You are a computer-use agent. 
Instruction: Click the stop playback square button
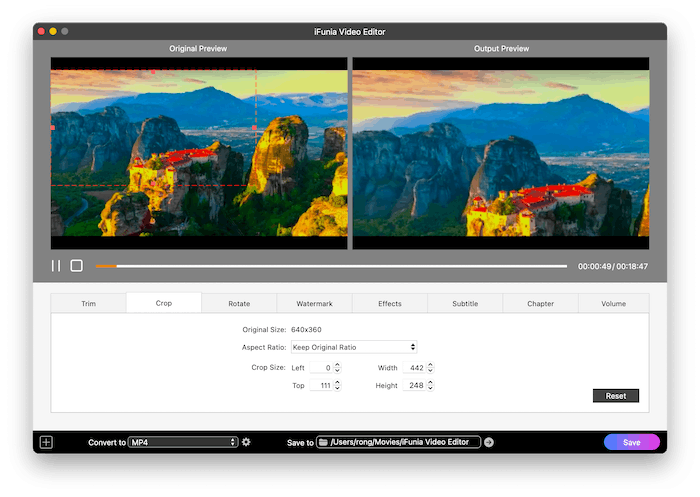pos(76,266)
